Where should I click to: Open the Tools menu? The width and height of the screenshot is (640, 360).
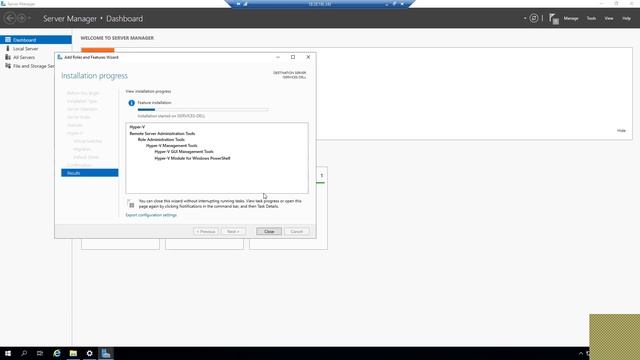591,18
